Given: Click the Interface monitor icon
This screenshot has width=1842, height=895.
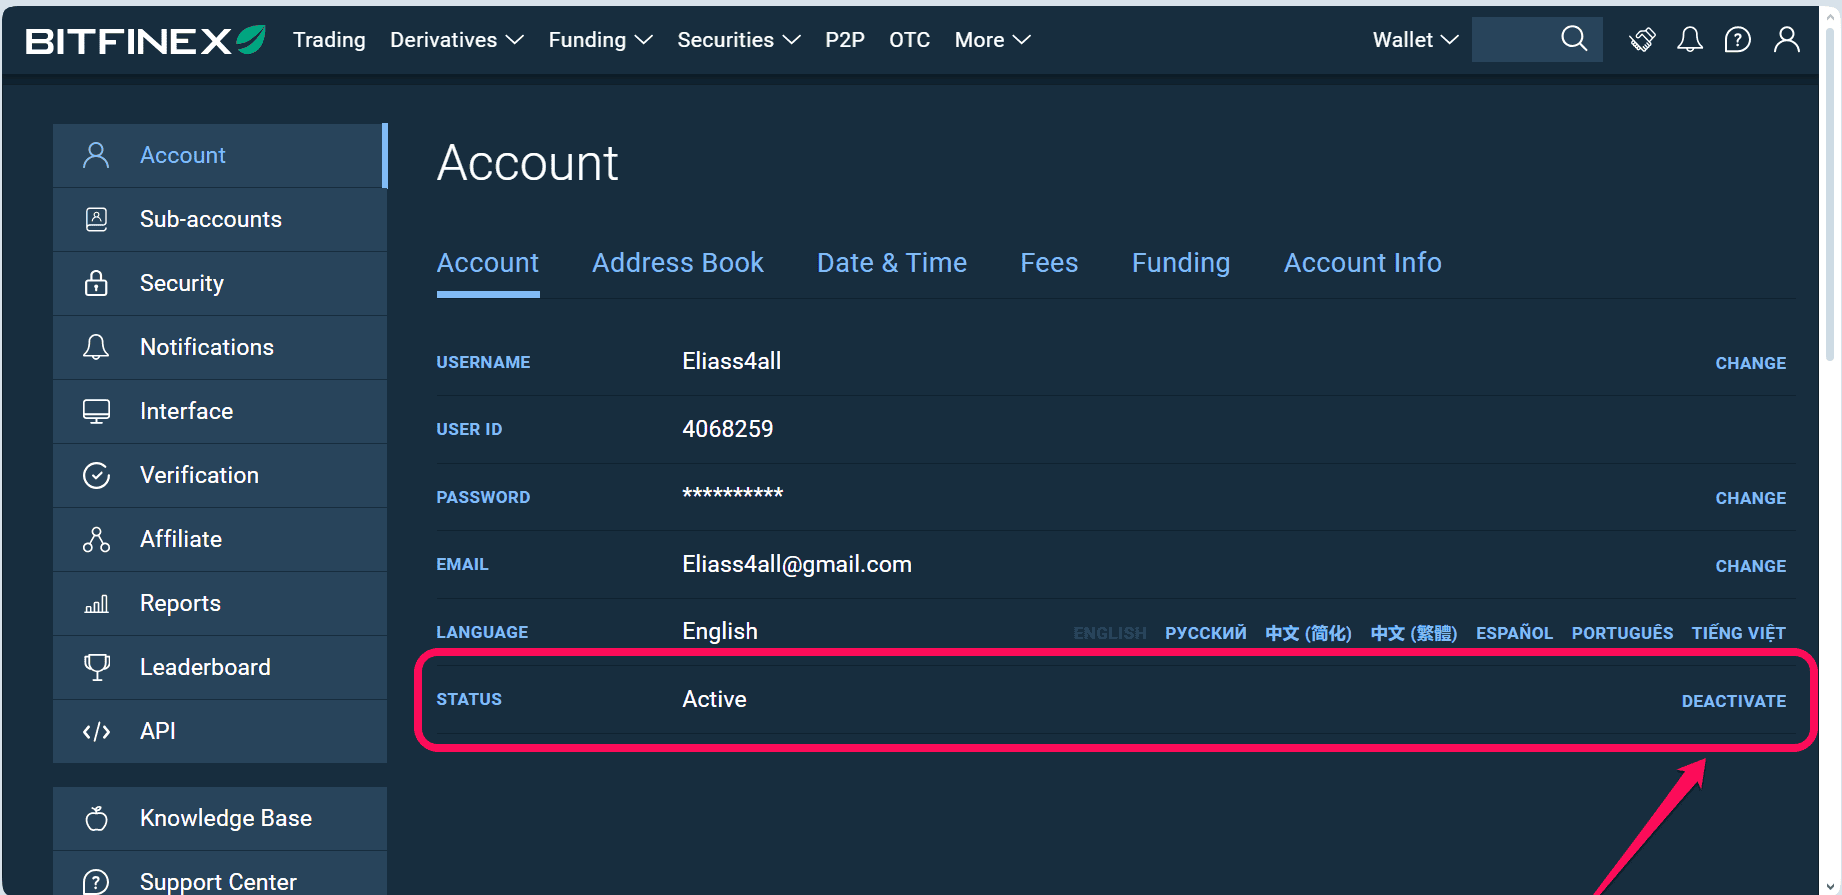Looking at the screenshot, I should [96, 411].
